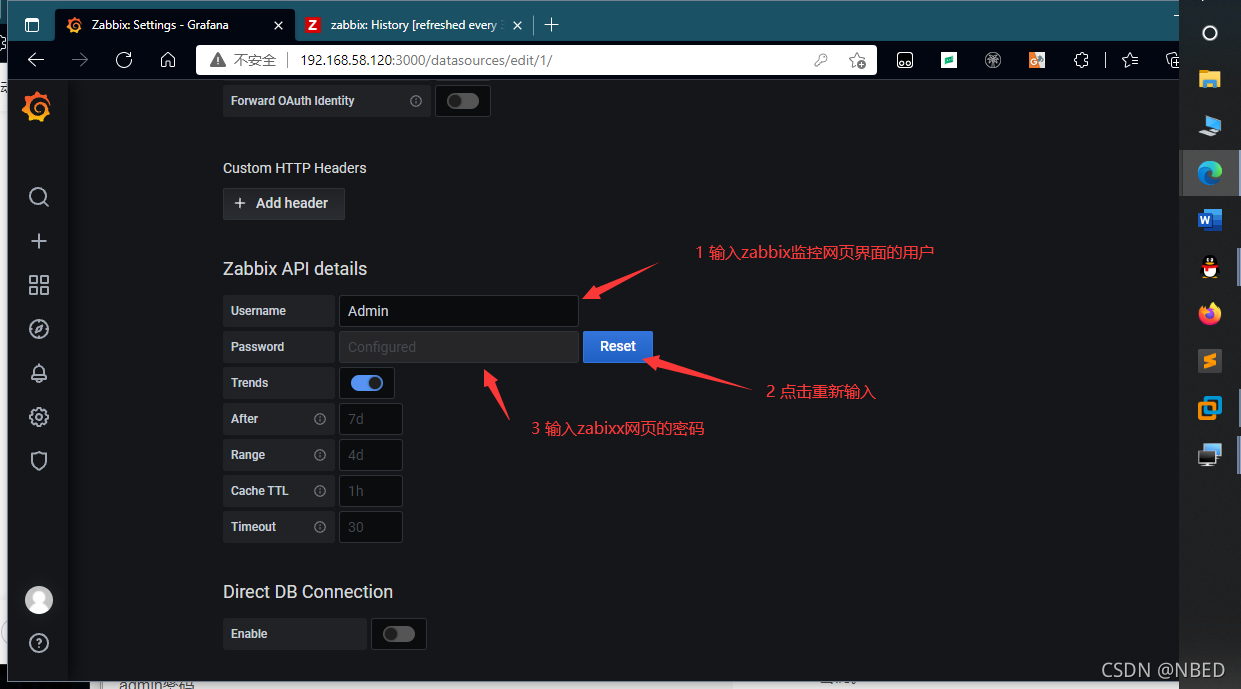1241x689 pixels.
Task: Click the browser back arrow
Action: tap(36, 60)
